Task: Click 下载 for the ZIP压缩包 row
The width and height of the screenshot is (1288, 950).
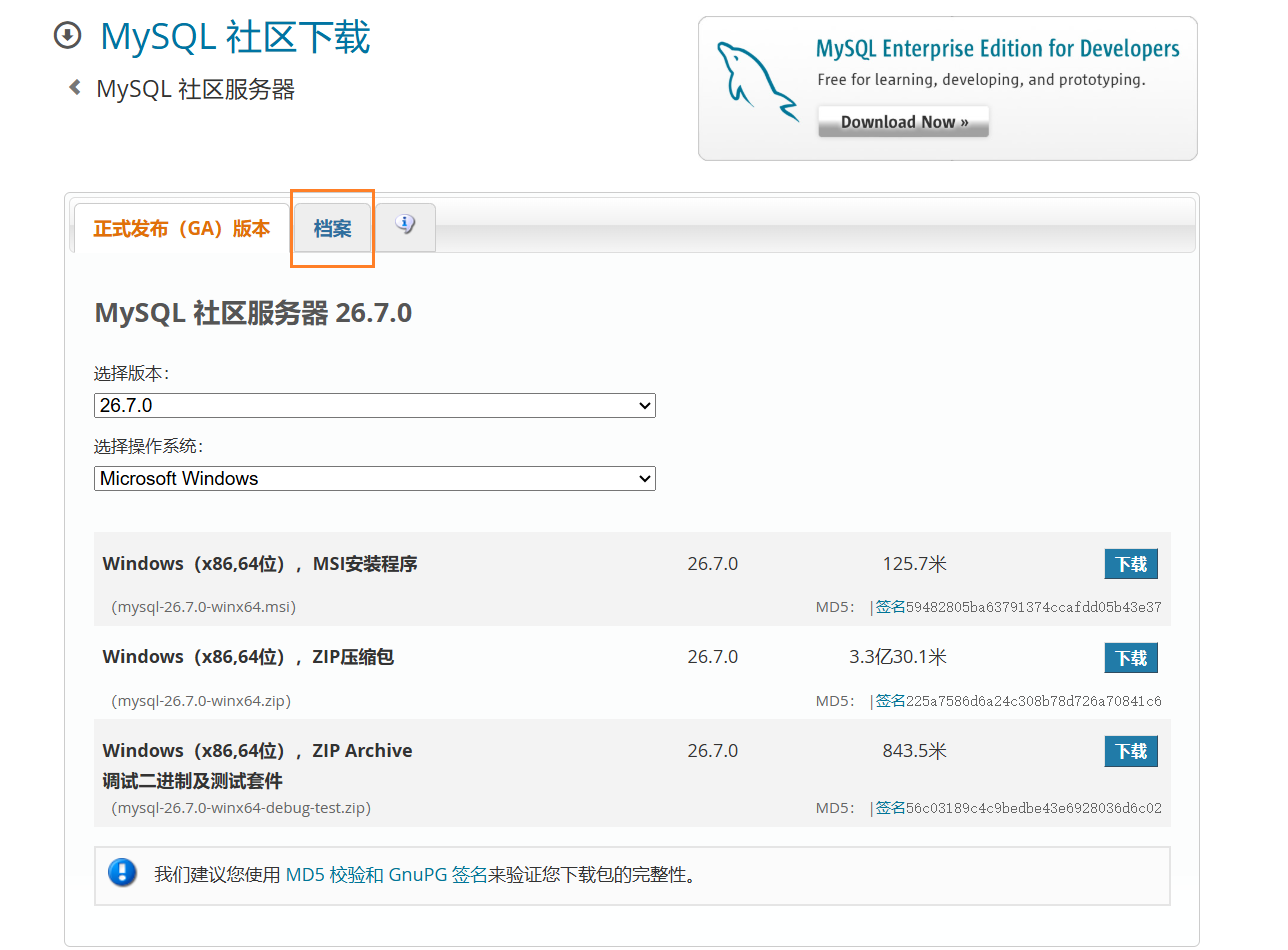Action: pyautogui.click(x=1131, y=658)
